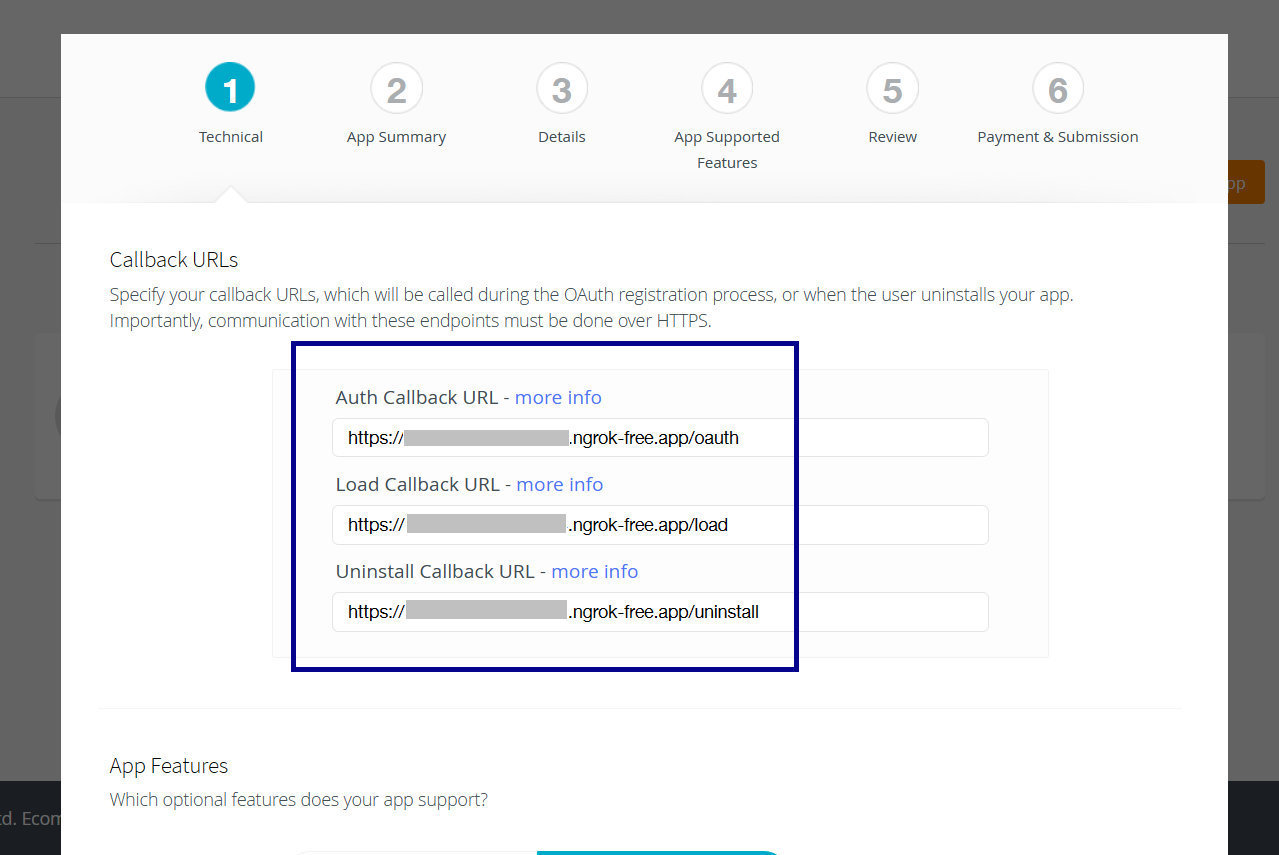Click the "Specify your callback URLs" description paragraph
The image size is (1279, 855).
tap(592, 308)
